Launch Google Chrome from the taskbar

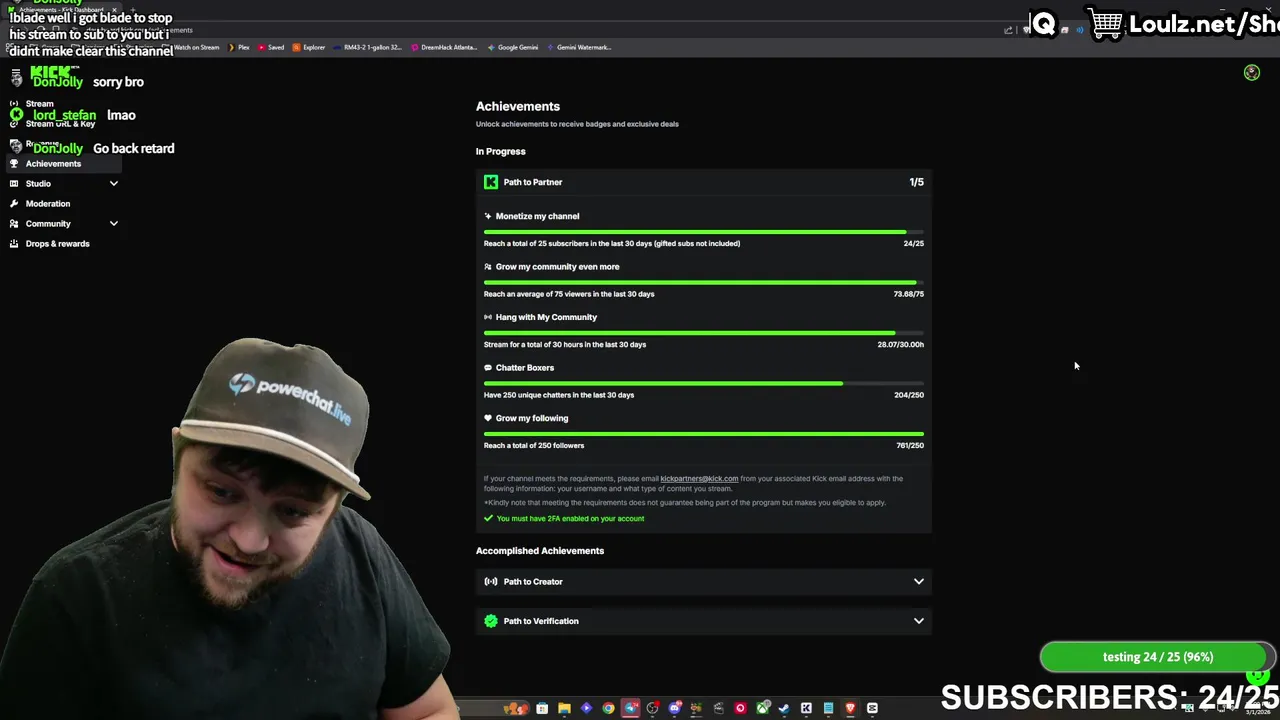tap(608, 708)
